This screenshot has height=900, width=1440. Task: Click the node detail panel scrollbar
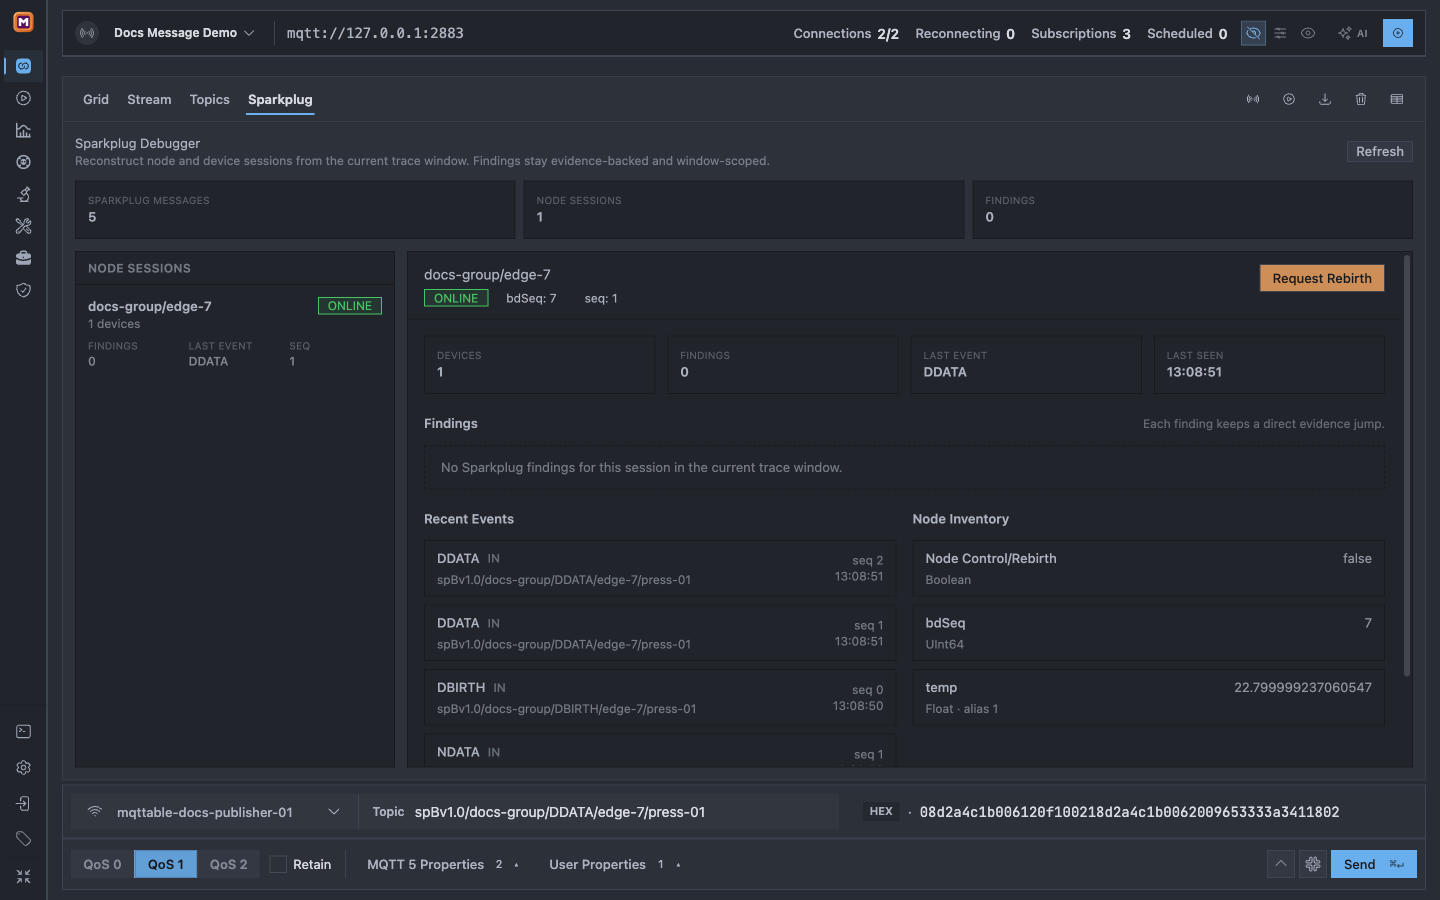[1407, 466]
